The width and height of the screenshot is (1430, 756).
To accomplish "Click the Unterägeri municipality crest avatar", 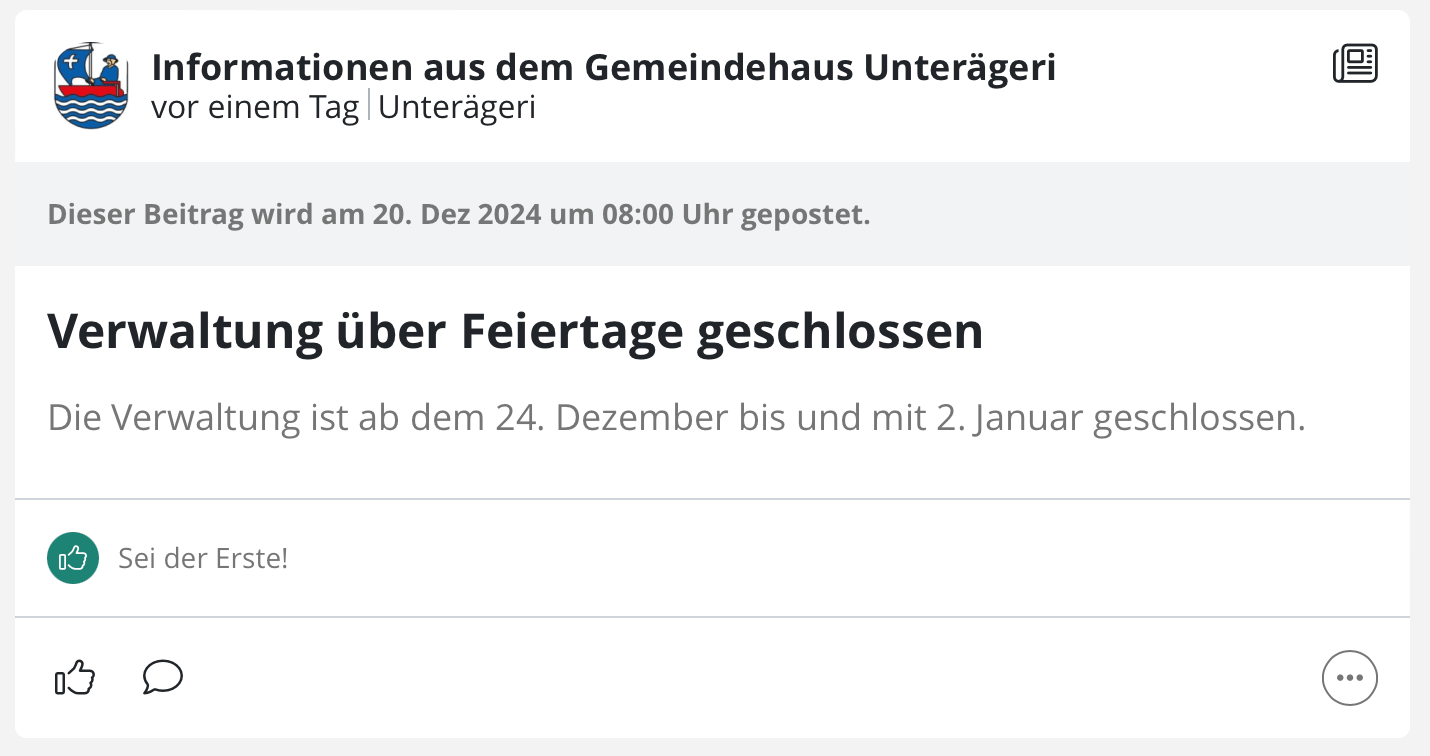I will click(x=91, y=85).
